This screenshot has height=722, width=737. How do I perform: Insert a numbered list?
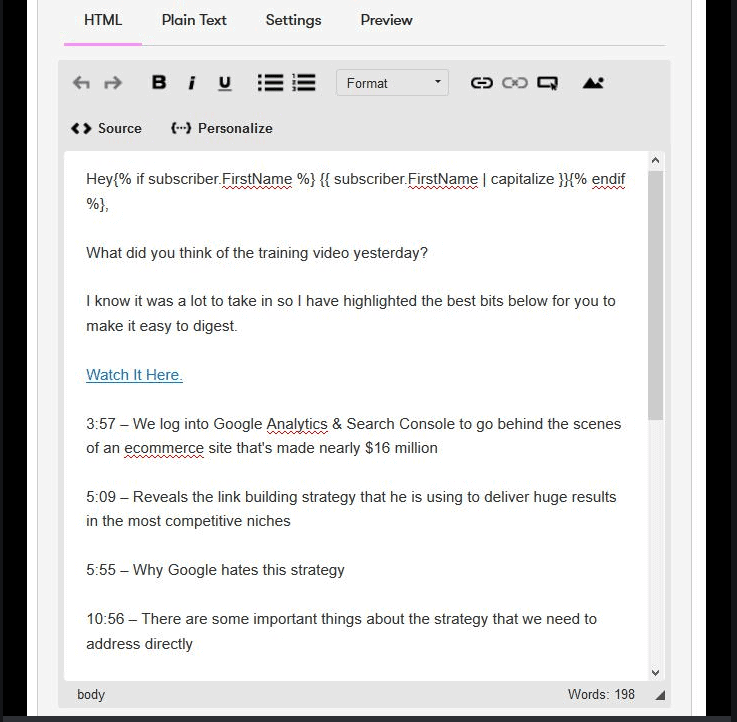pyautogui.click(x=304, y=83)
